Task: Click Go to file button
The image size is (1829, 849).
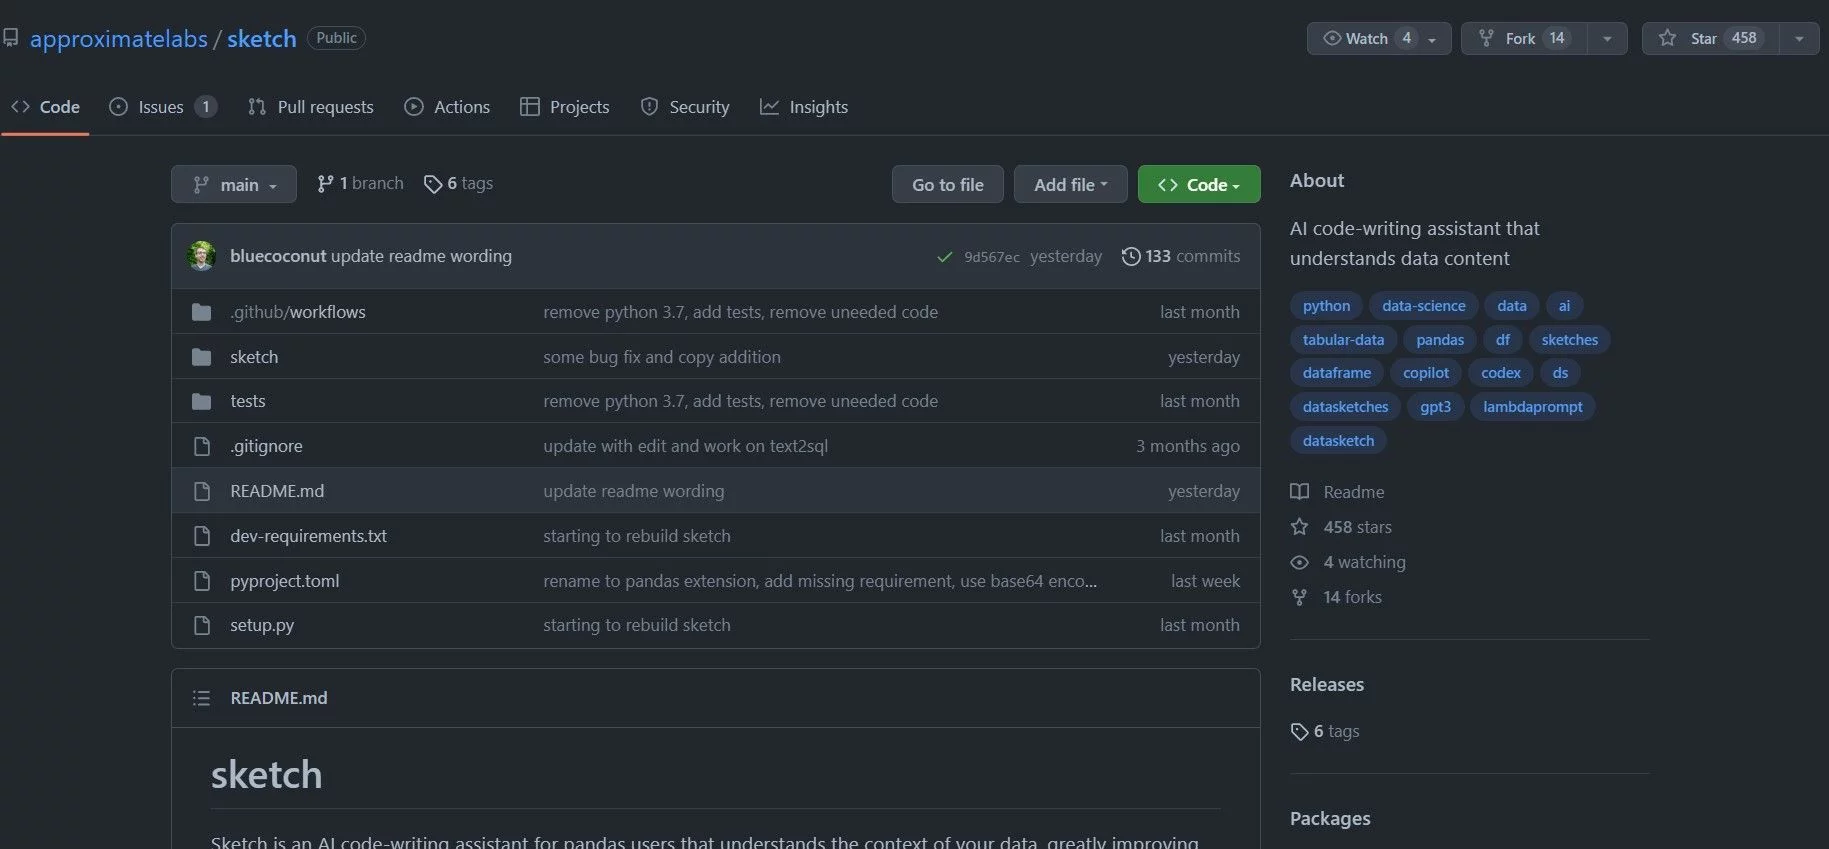Action: [948, 184]
